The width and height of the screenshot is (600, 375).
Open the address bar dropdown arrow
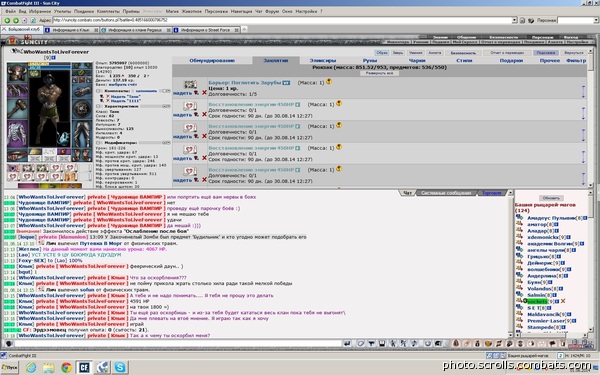tap(514, 20)
